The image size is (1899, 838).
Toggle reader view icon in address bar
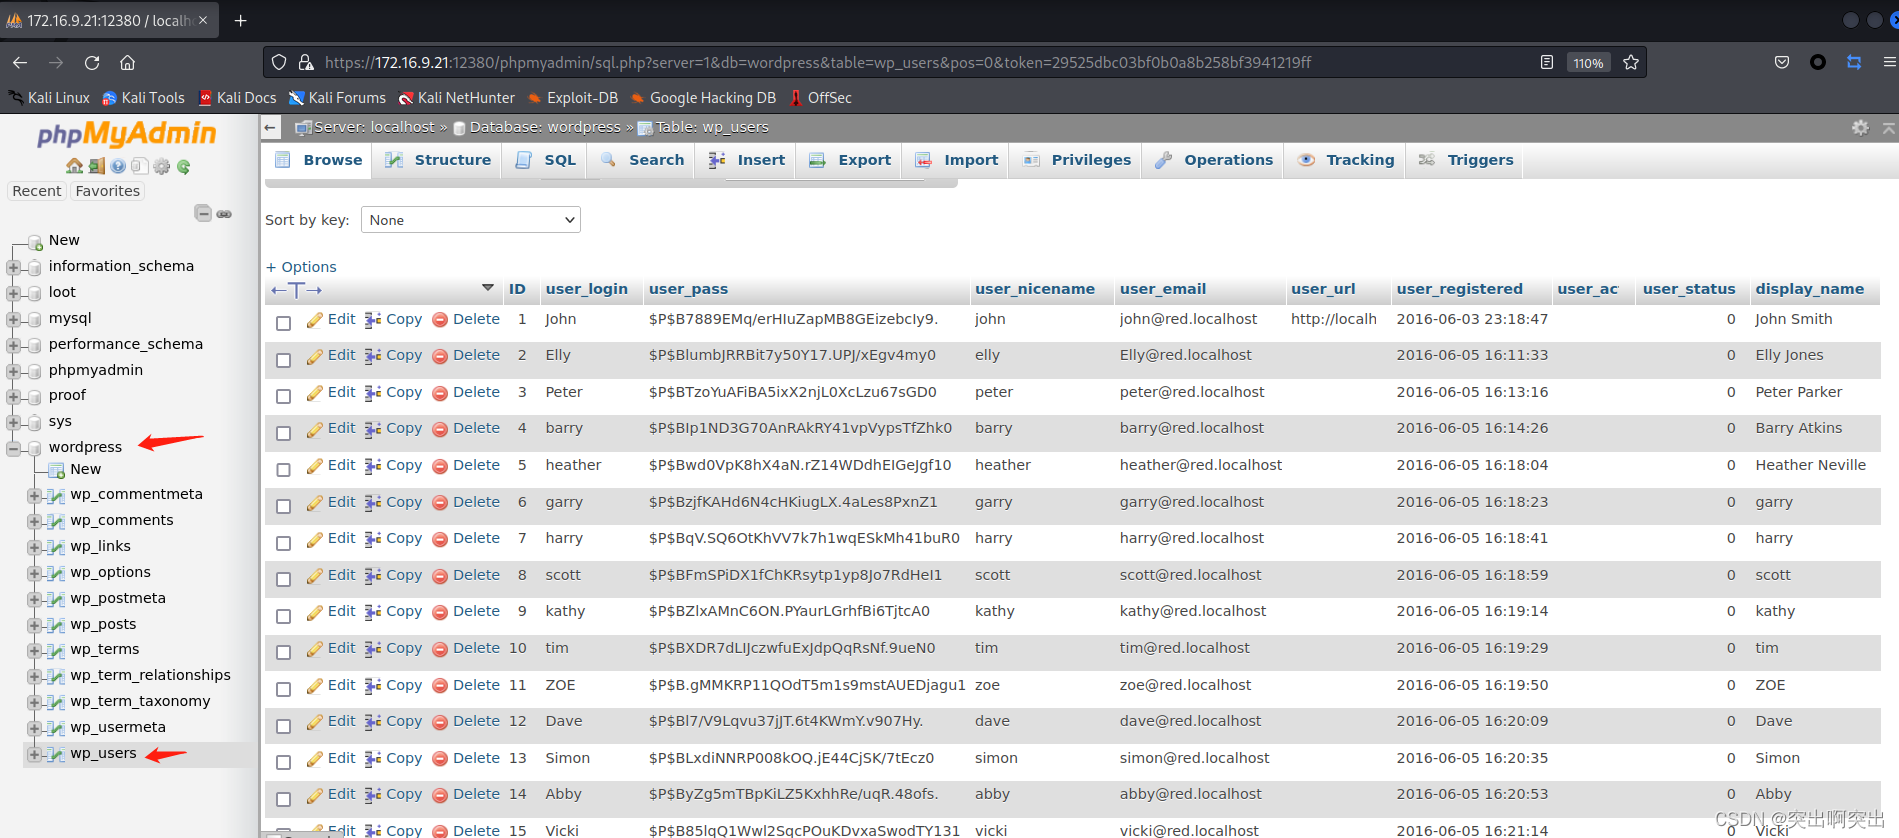1547,62
